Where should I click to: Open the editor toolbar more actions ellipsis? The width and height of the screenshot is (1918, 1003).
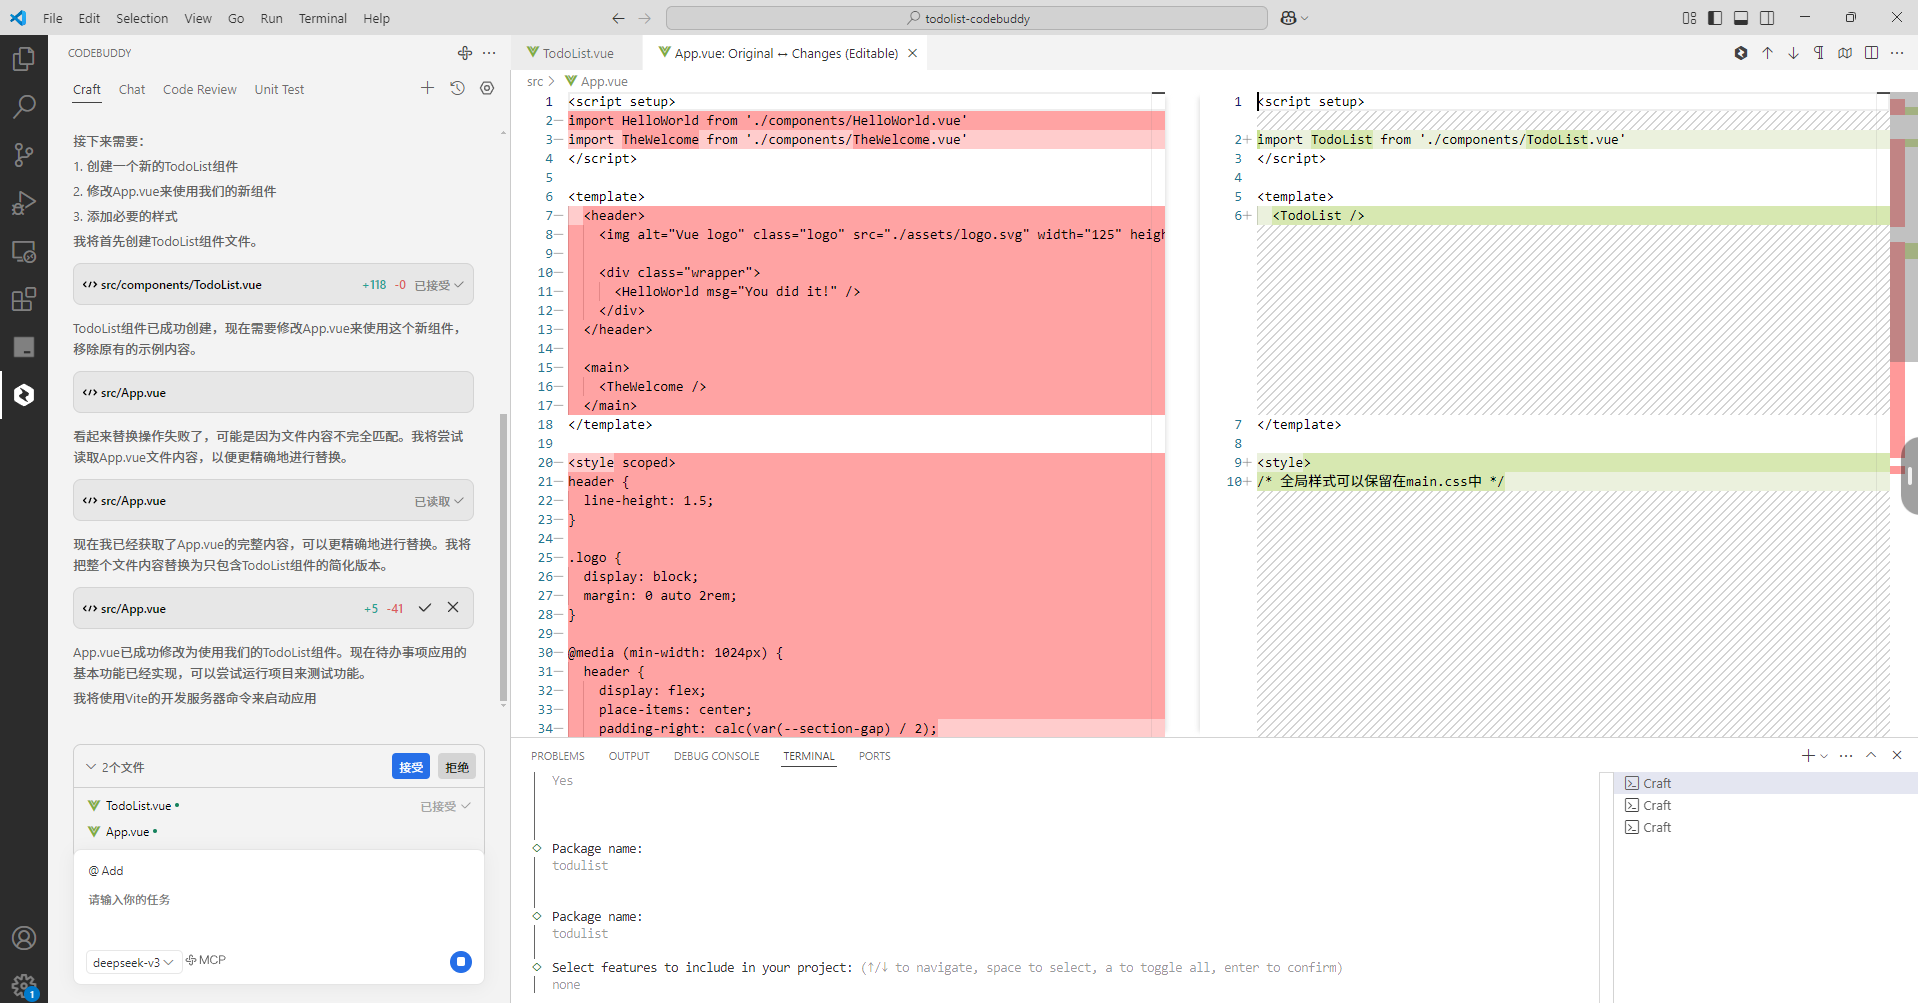1897,53
